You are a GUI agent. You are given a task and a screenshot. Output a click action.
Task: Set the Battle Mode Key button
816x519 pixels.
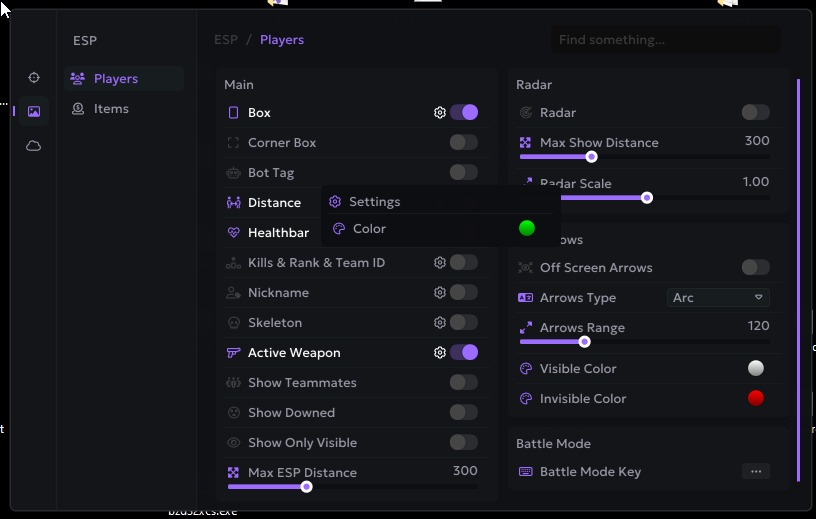[756, 472]
